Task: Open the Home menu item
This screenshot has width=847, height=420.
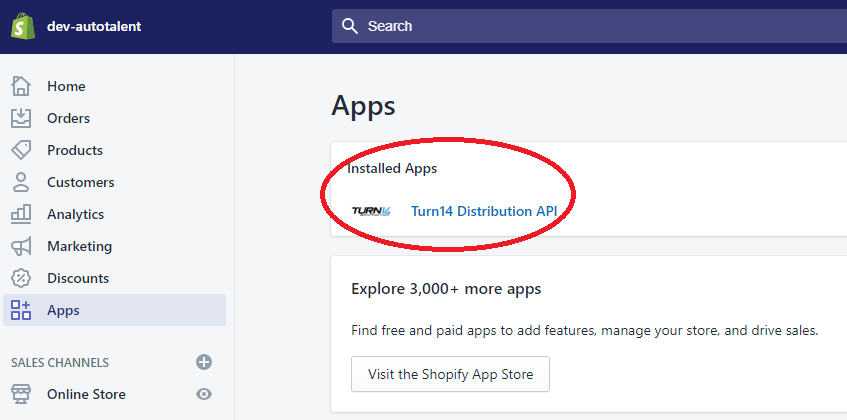Action: point(66,86)
